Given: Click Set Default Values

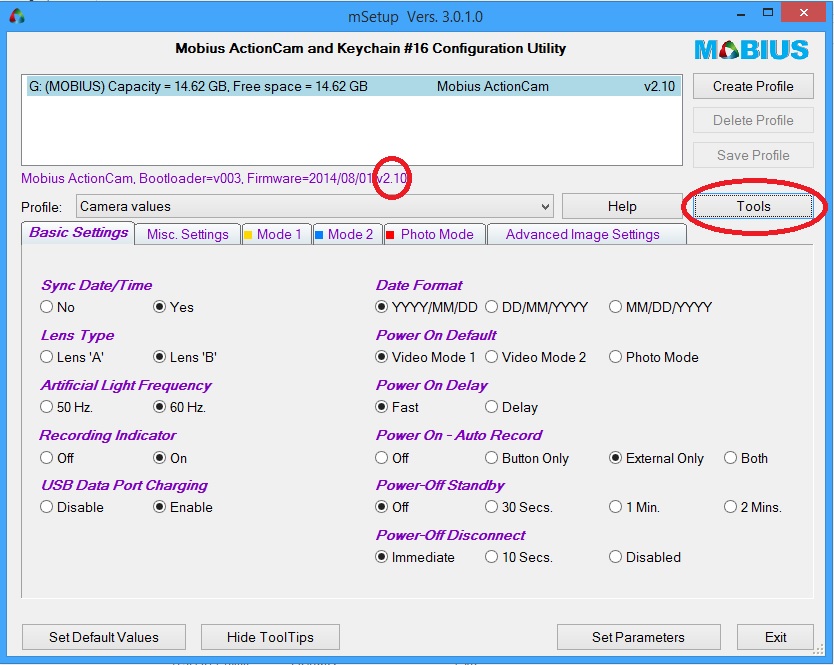Looking at the screenshot, I should click(x=104, y=637).
